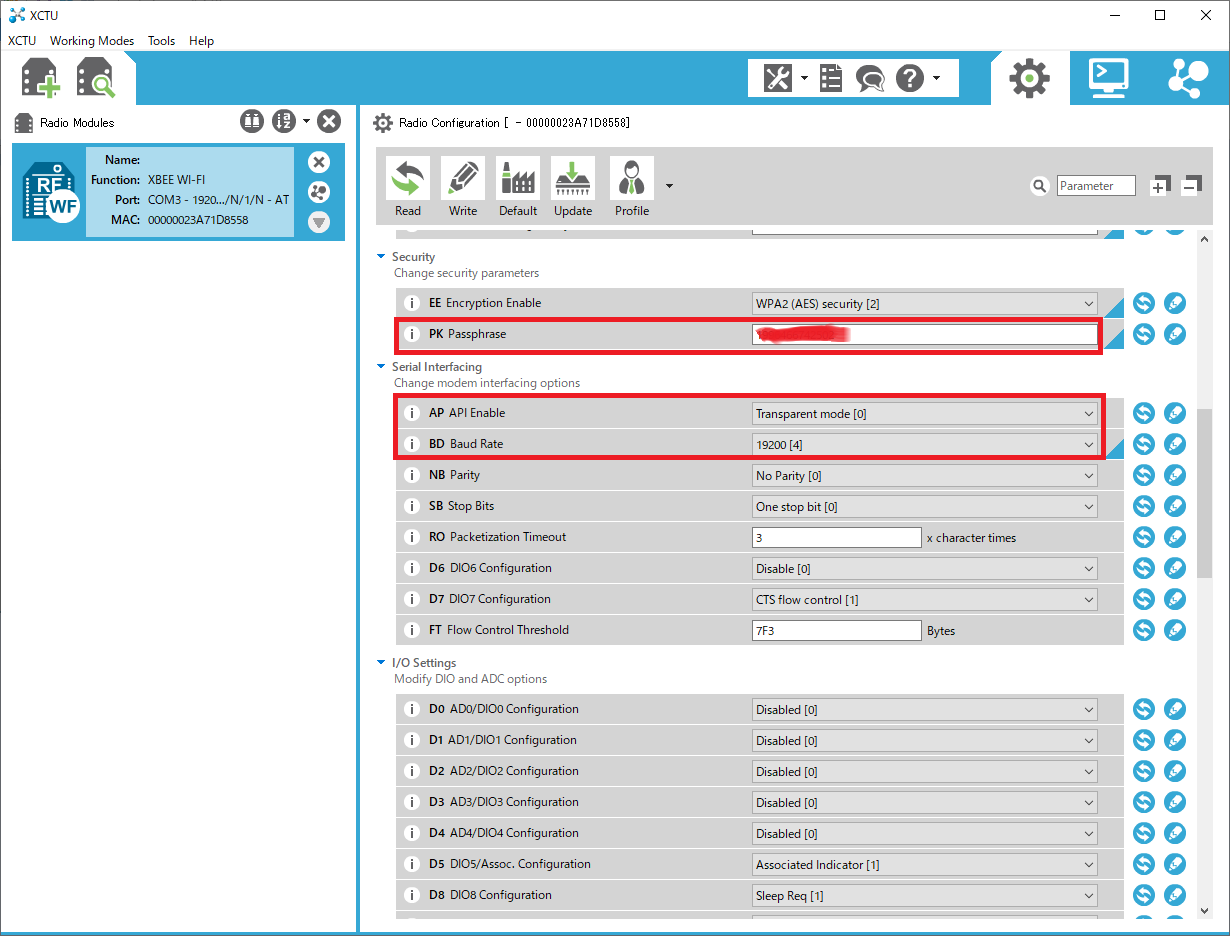Open the Frames Generator list icon

tap(831, 78)
